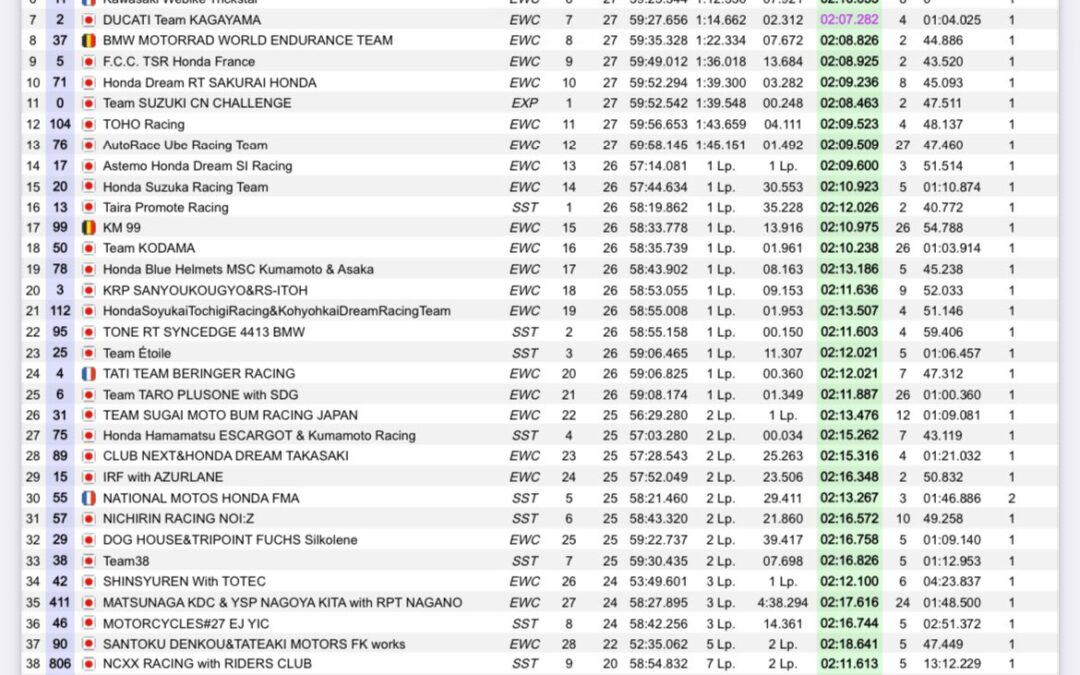Click the Japan flag beside Honda Dream RT SAKURAI HONDA
1080x675 pixels.
click(88, 83)
